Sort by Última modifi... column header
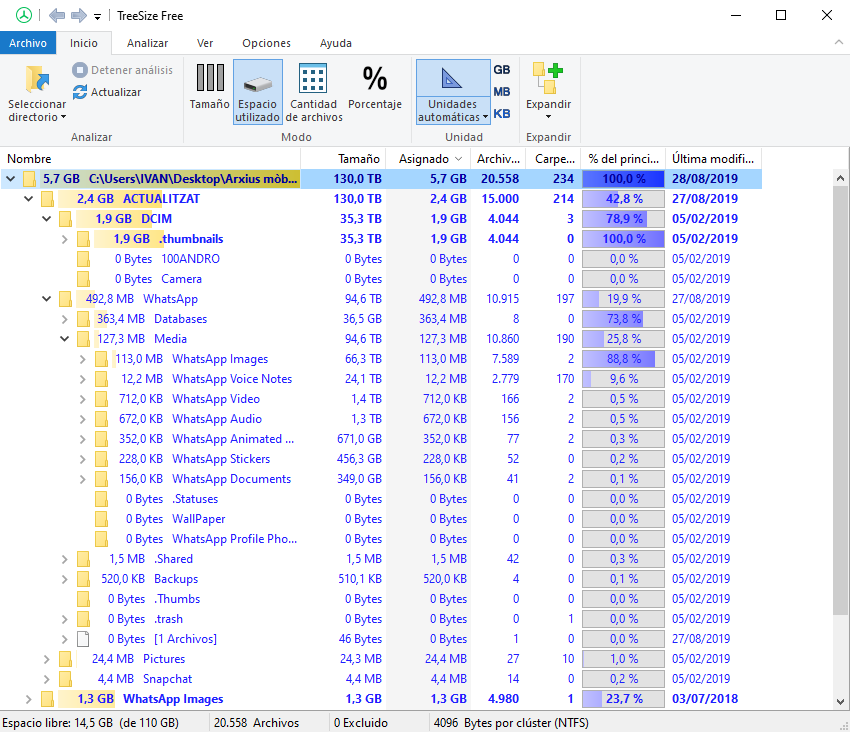This screenshot has width=850, height=732. pos(713,159)
